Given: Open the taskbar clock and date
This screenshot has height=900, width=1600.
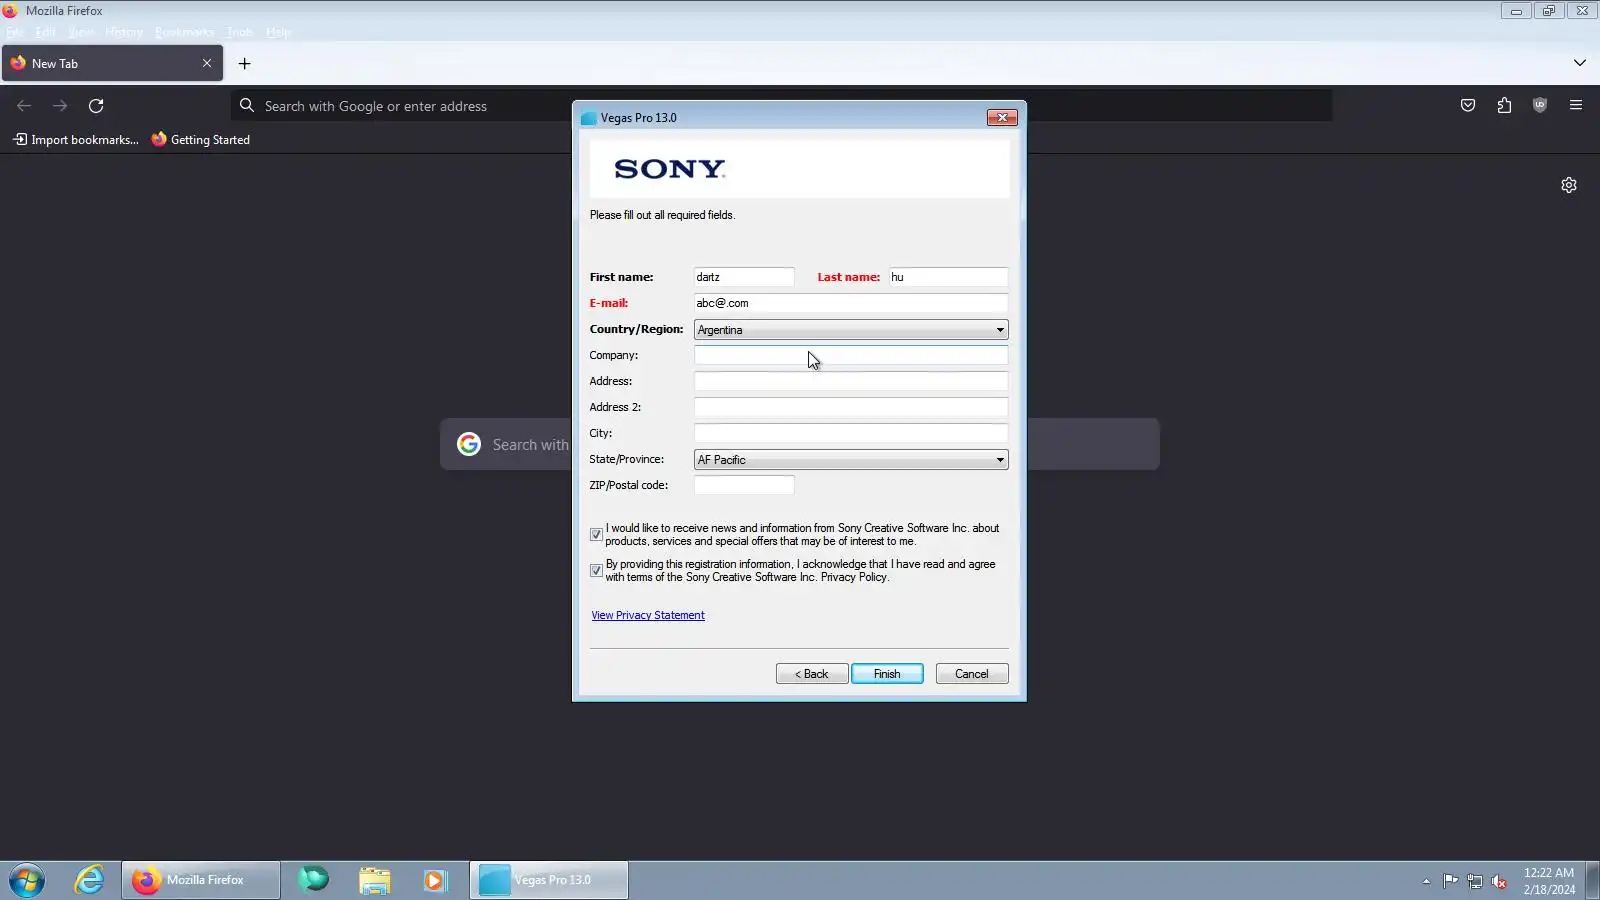Looking at the screenshot, I should click(x=1549, y=881).
